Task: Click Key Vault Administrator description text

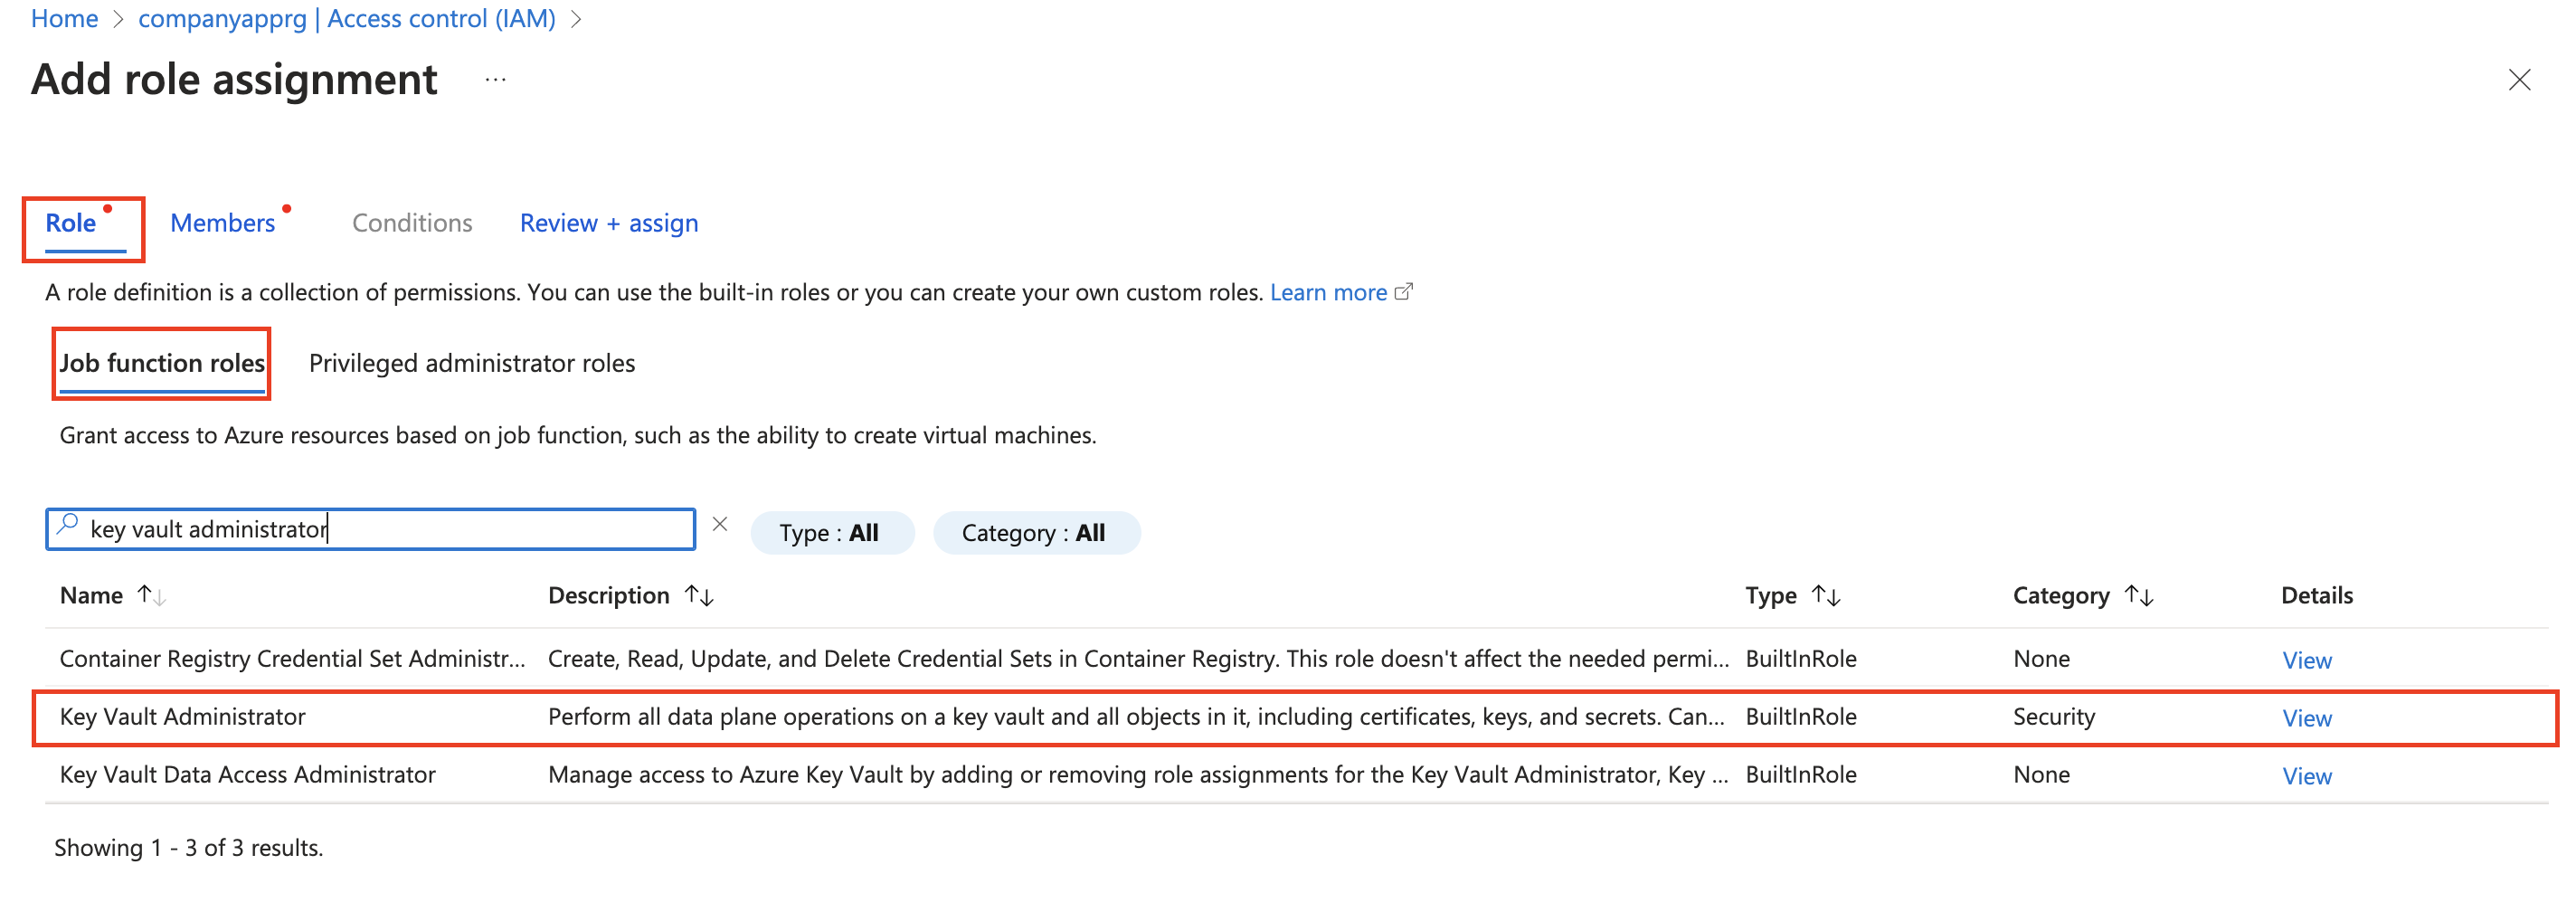Action: (1136, 717)
